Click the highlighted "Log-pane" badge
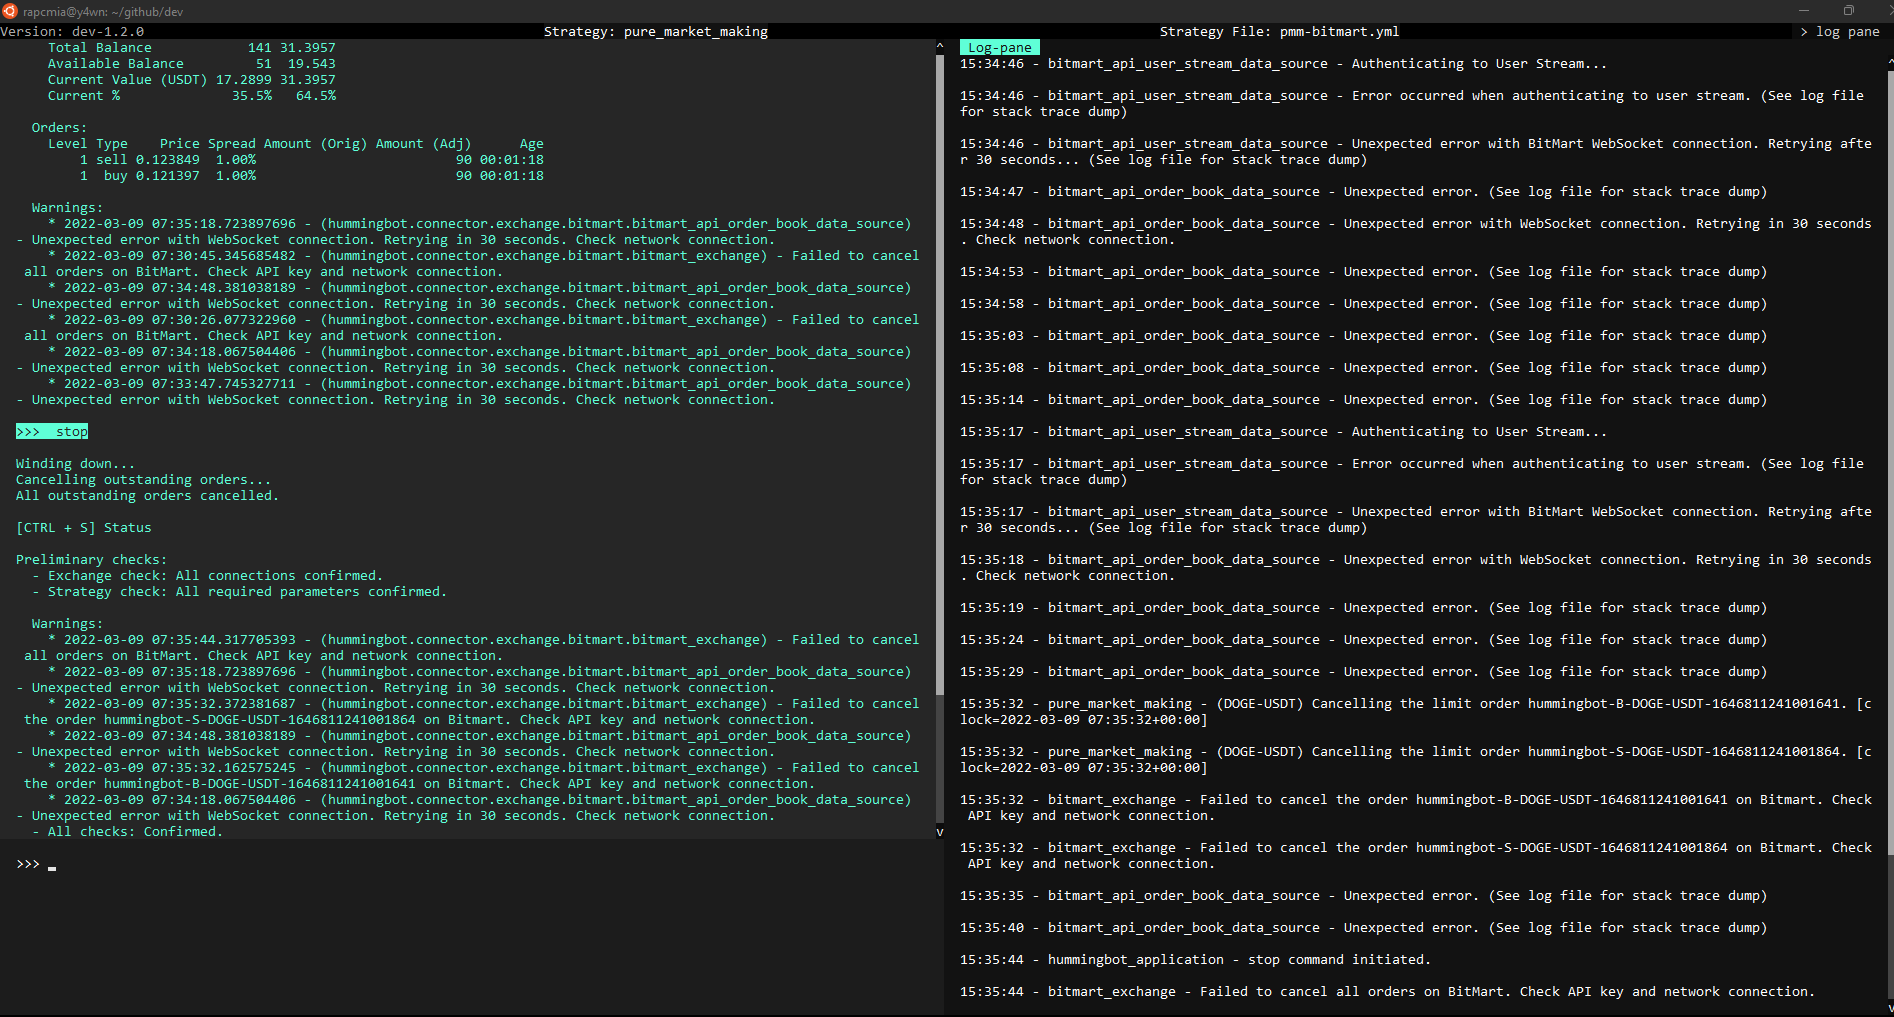The height and width of the screenshot is (1017, 1894). coord(999,46)
